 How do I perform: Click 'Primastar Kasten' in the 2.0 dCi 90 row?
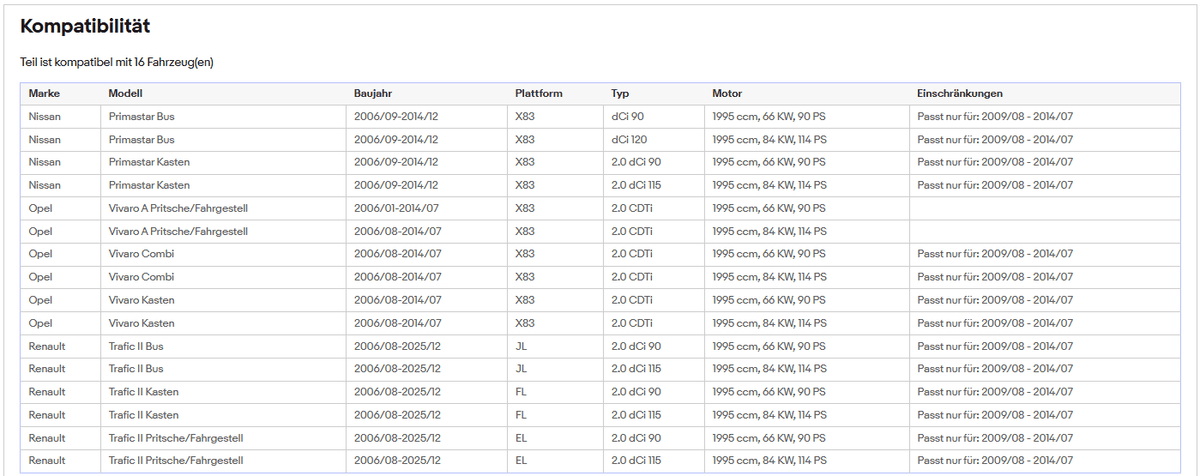click(x=149, y=162)
